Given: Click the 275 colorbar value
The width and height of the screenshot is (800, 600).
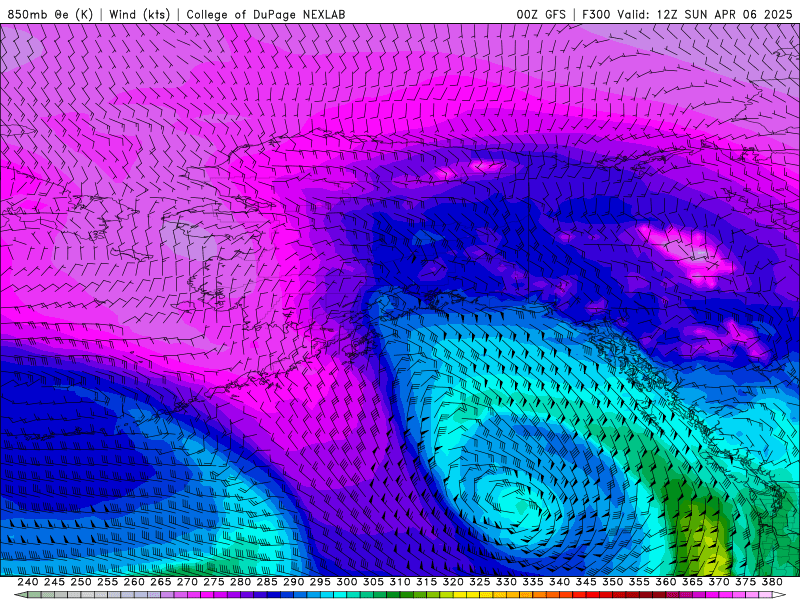Looking at the screenshot, I should [213, 582].
